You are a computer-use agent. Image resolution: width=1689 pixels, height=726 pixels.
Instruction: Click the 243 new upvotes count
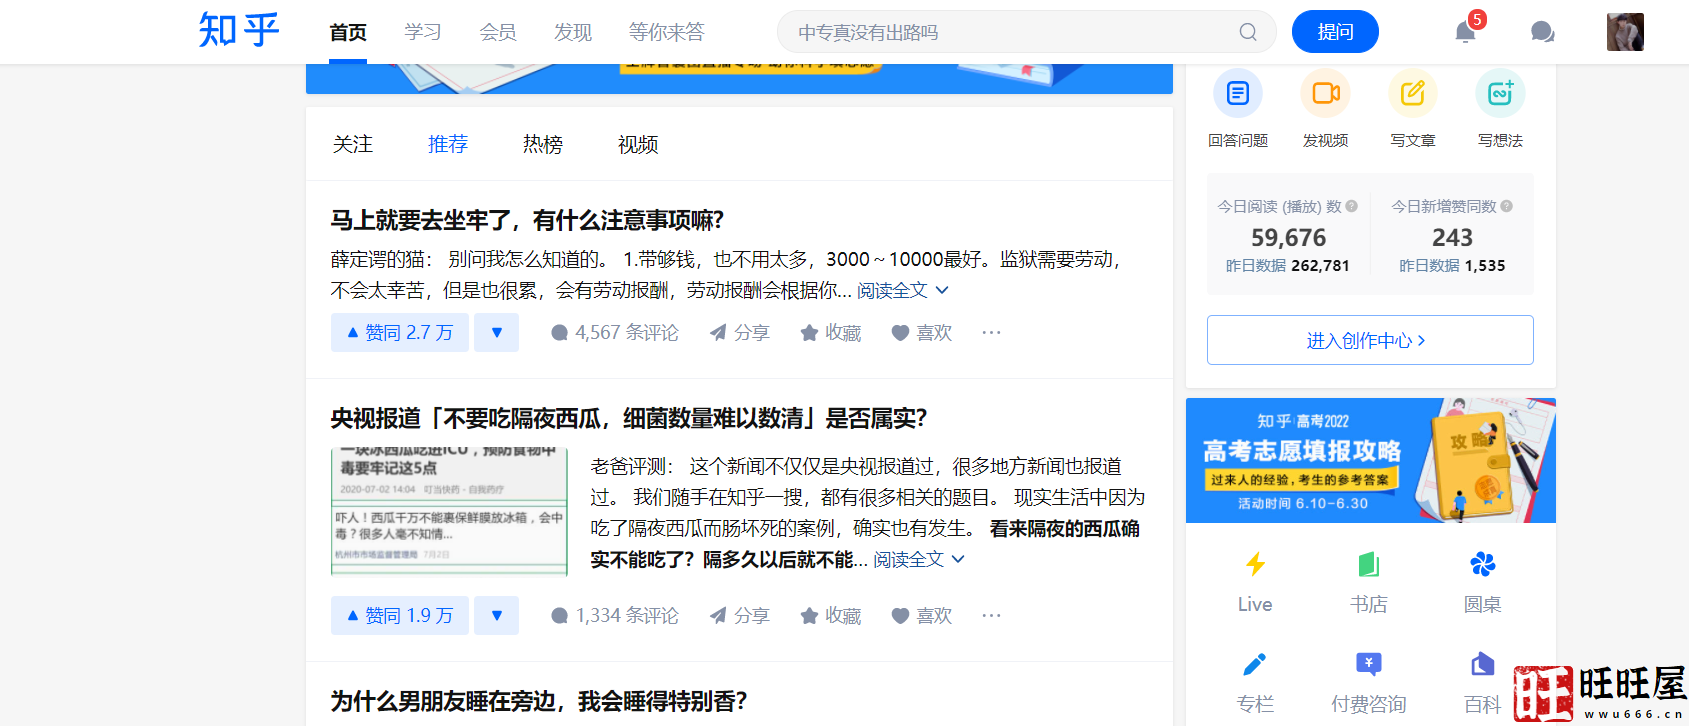click(x=1452, y=237)
